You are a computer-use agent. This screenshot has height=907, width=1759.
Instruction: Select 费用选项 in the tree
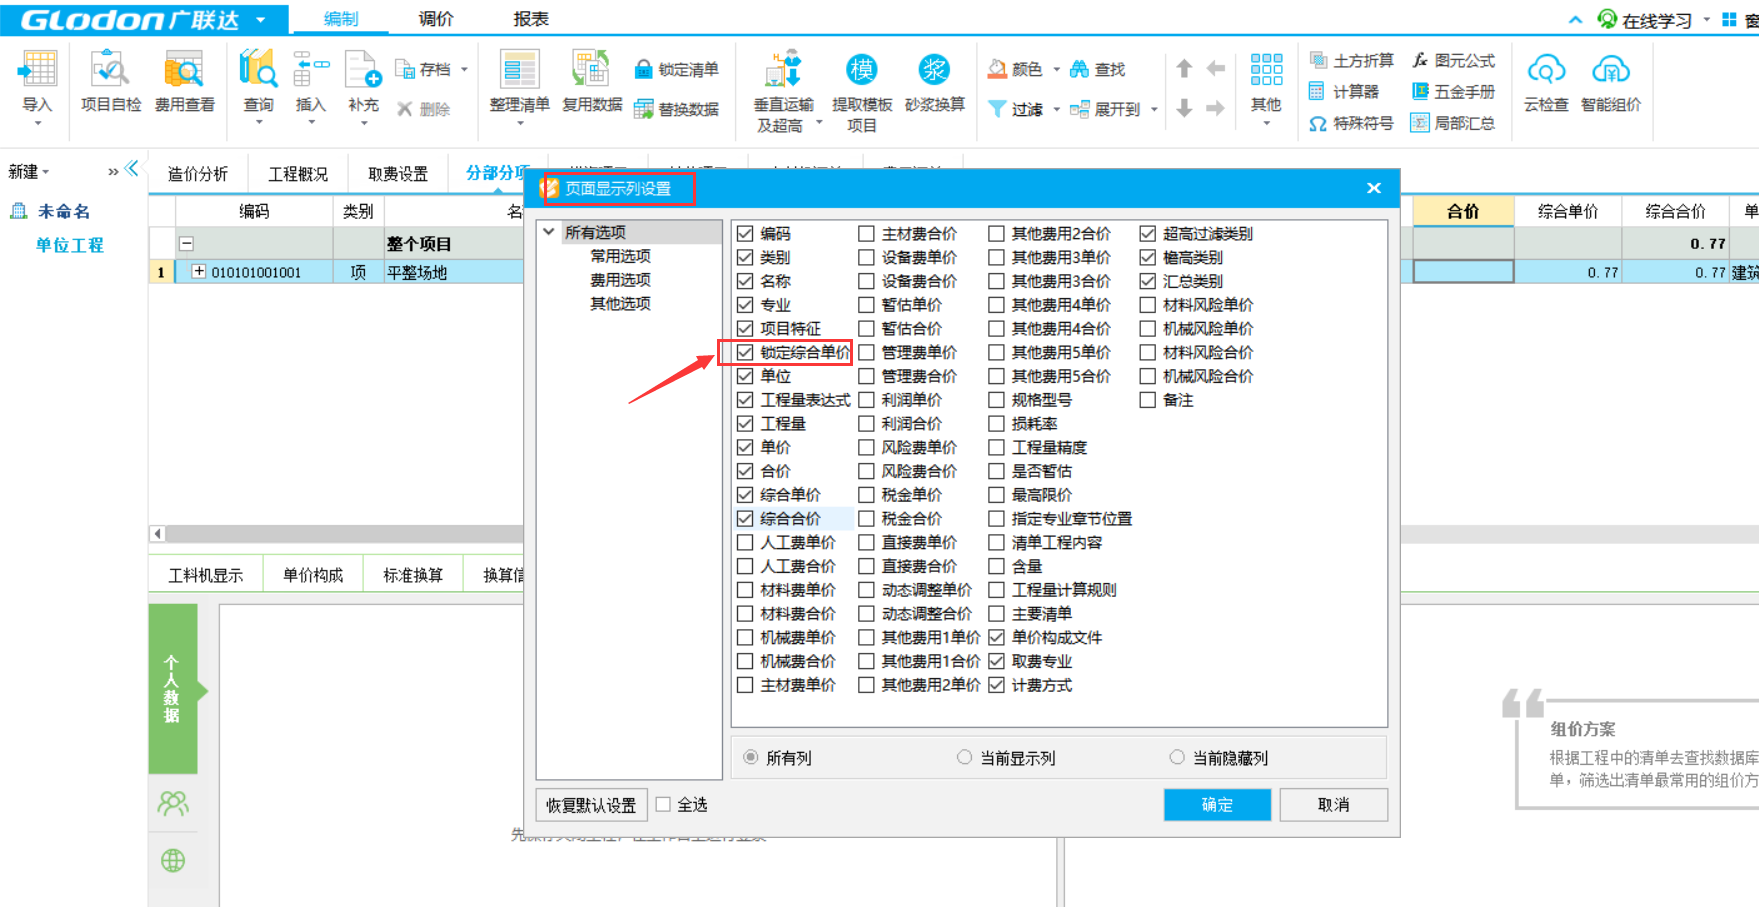tap(620, 280)
